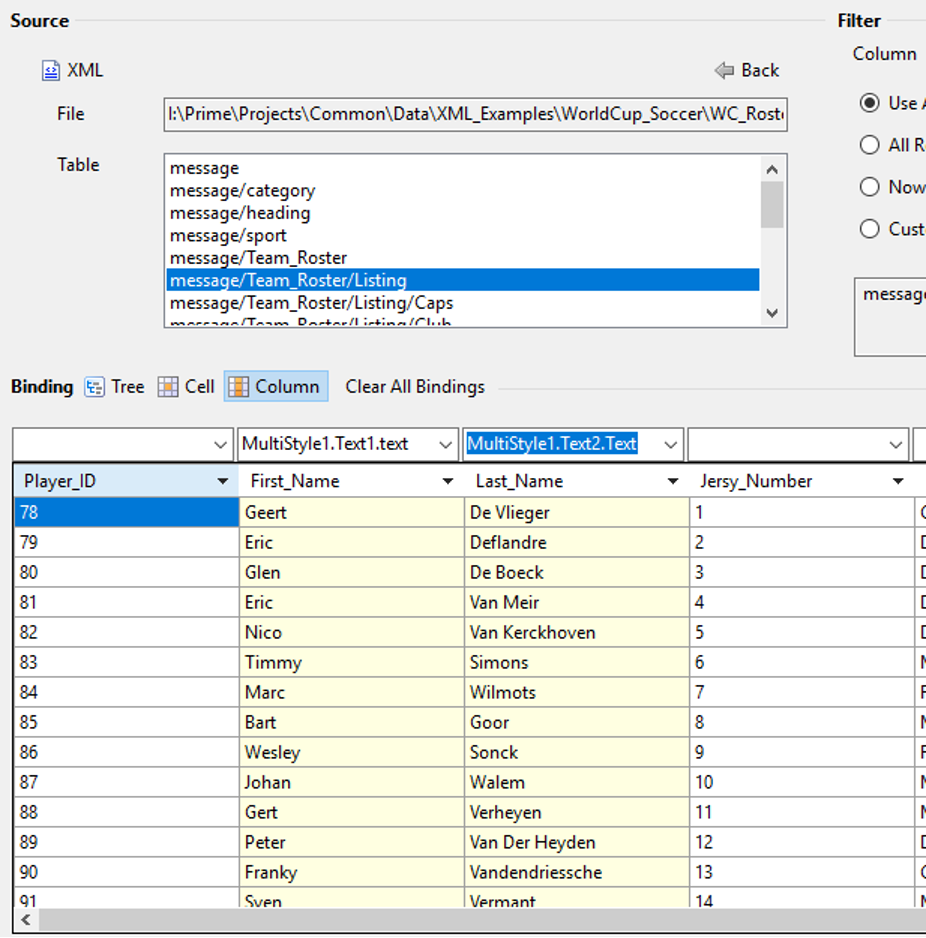Select the Cell binding icon
Screen dimensions: 926x938
pyautogui.click(x=169, y=387)
